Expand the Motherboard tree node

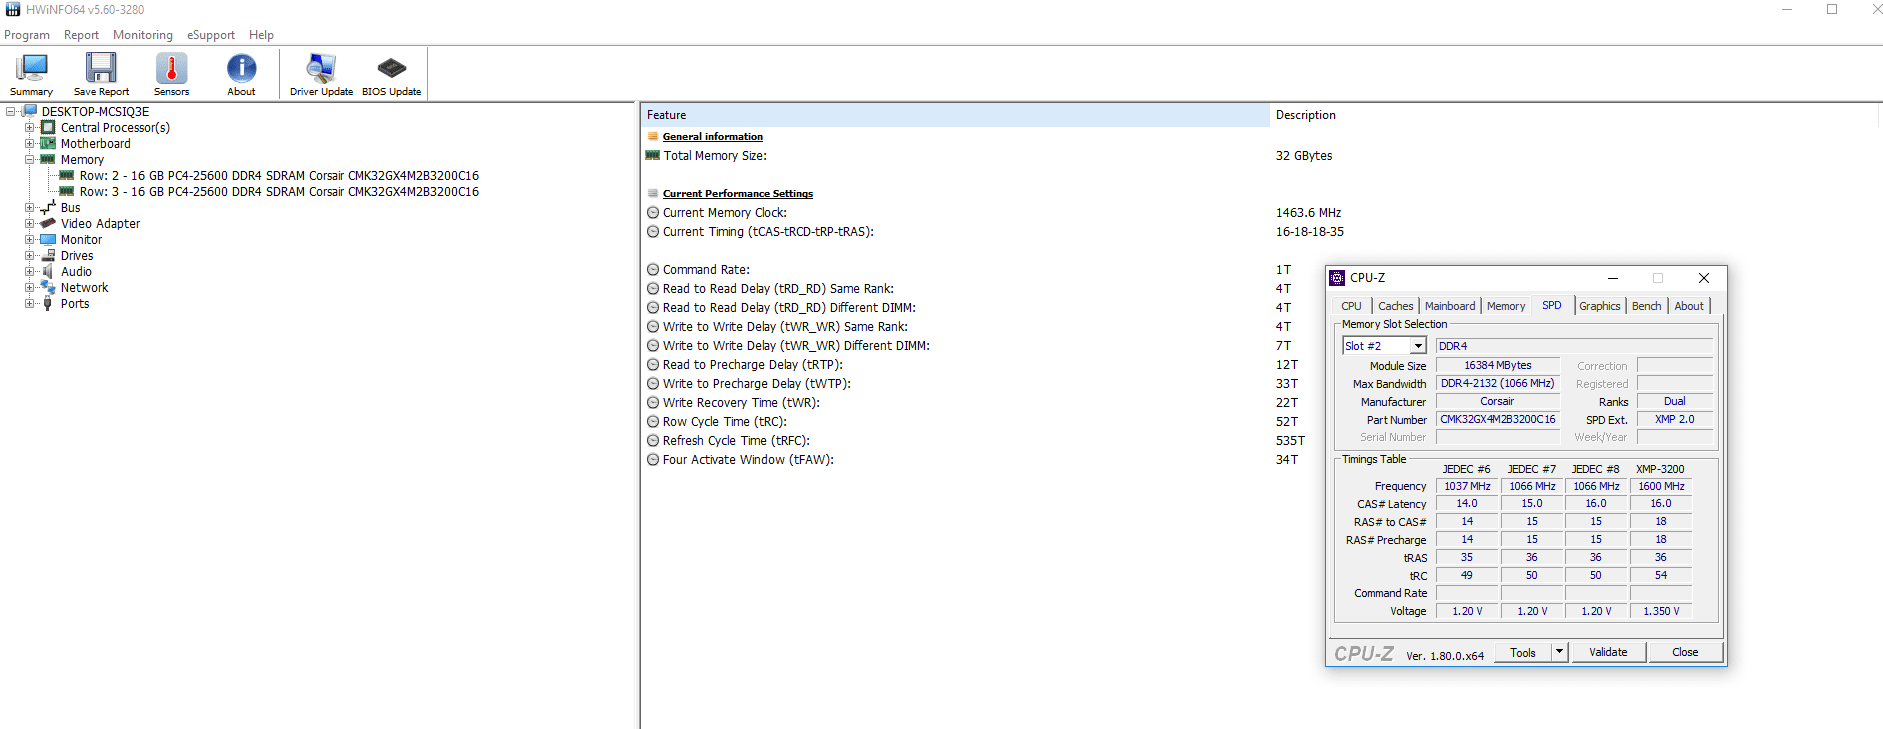click(x=30, y=144)
